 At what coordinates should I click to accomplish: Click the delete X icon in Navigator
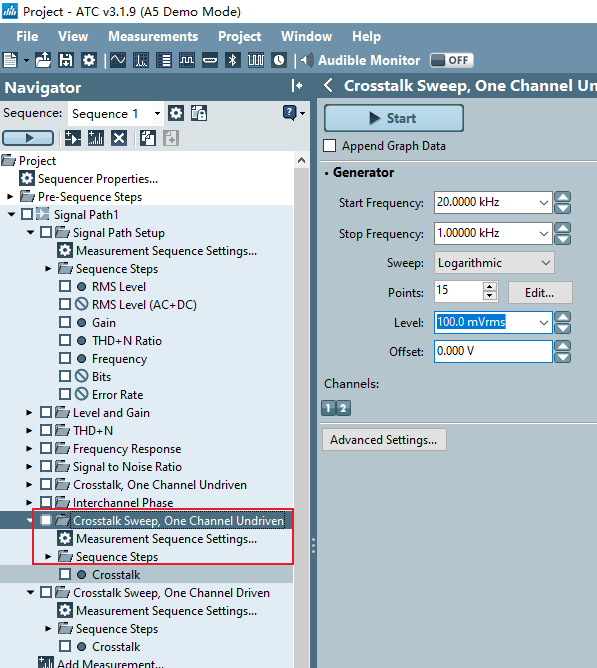(119, 138)
